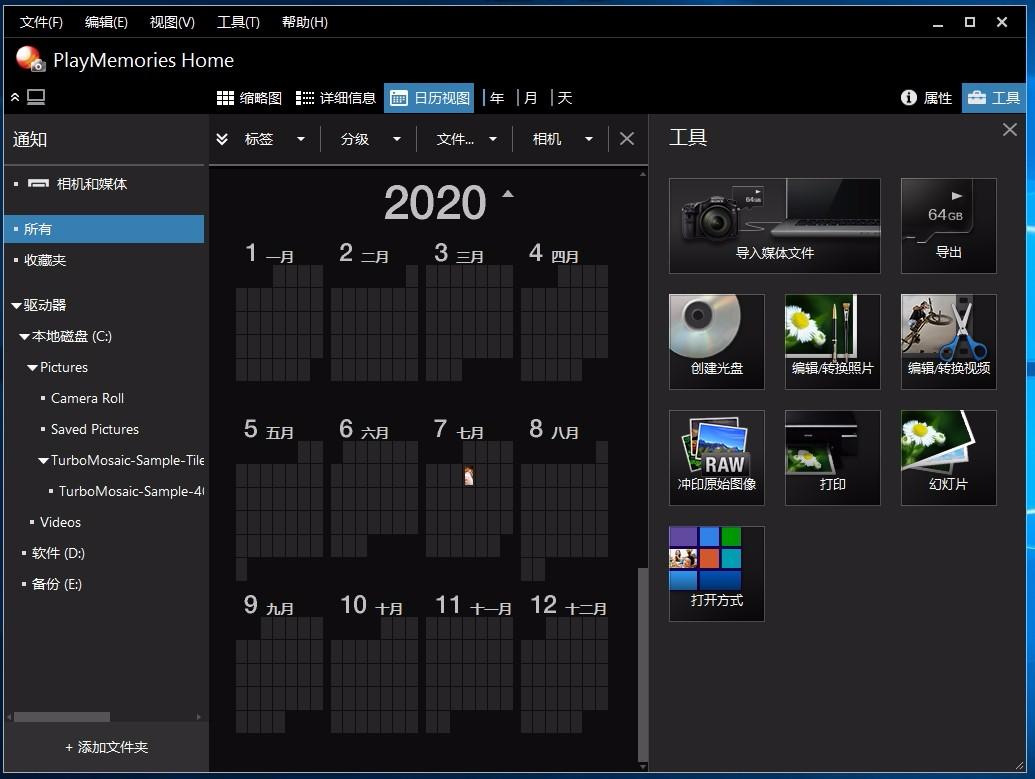This screenshot has height=779, width=1035.
Task: Open the 冲印原始图像 RAW tool
Action: [716, 457]
